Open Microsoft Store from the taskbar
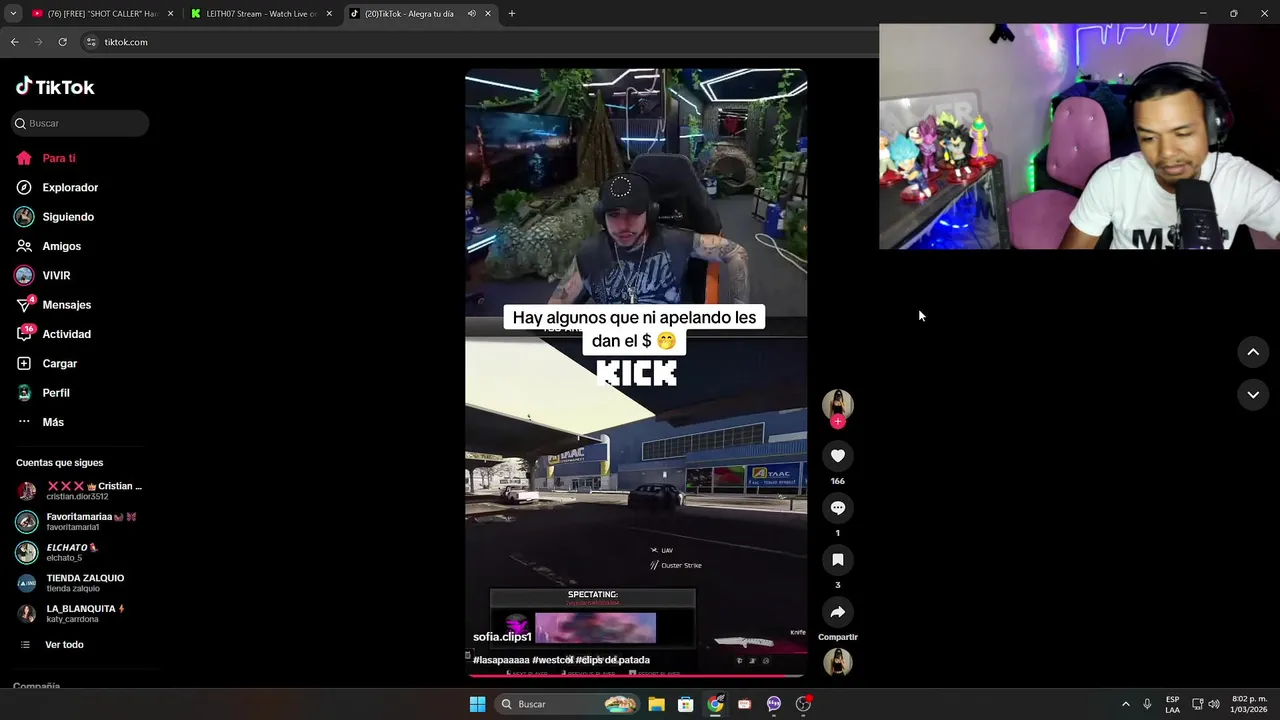The width and height of the screenshot is (1280, 720). pyautogui.click(x=686, y=704)
